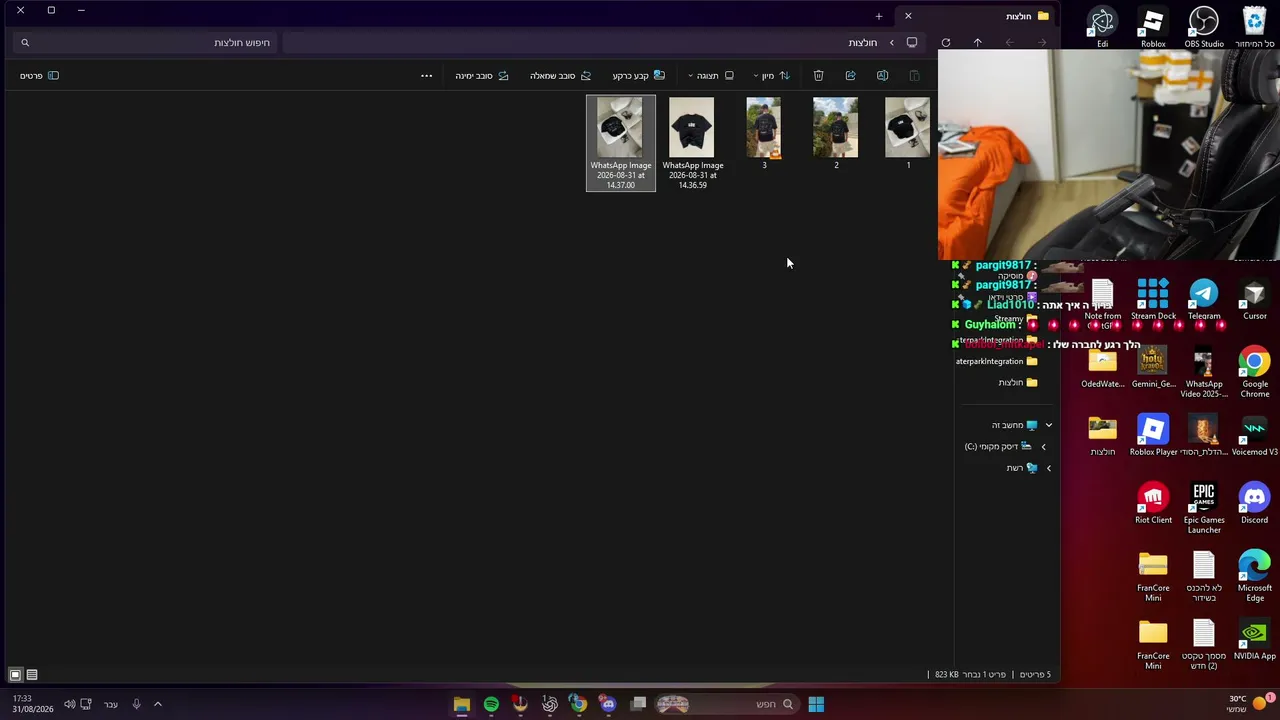Open Microsoft Edge desktop shortcut

point(1255,577)
